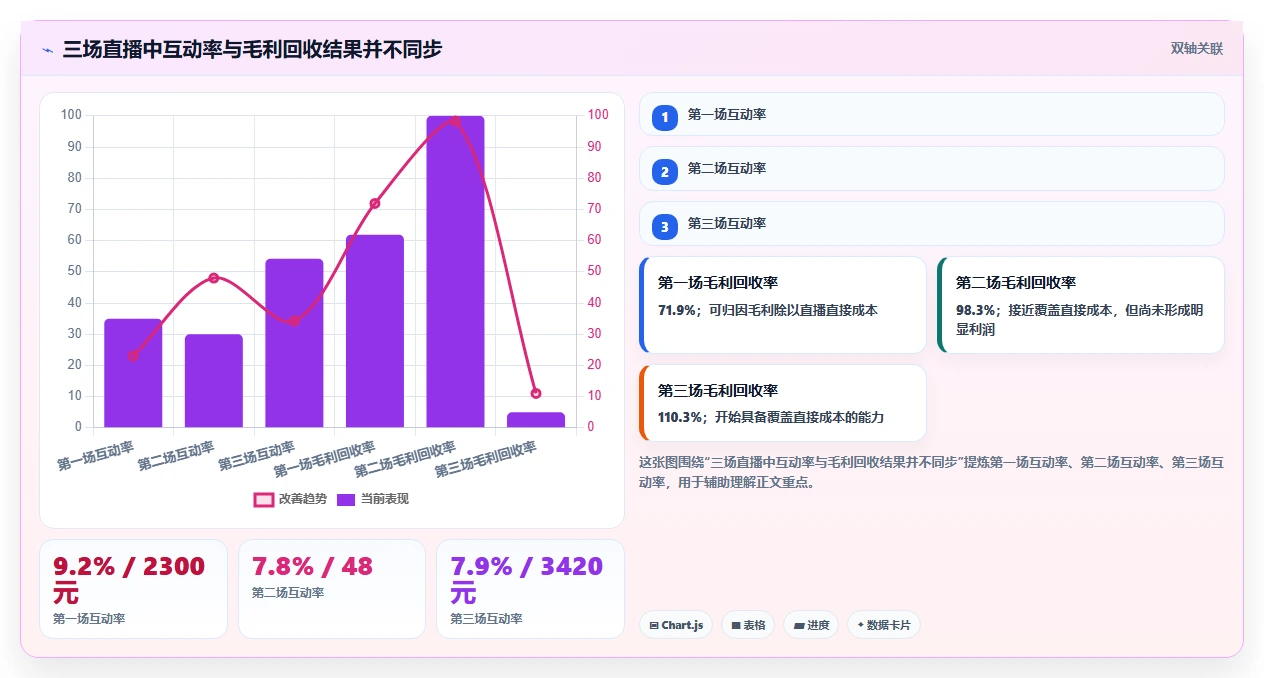1264x678 pixels.
Task: Select the 7.8% / 48 stat card
Action: point(332,588)
